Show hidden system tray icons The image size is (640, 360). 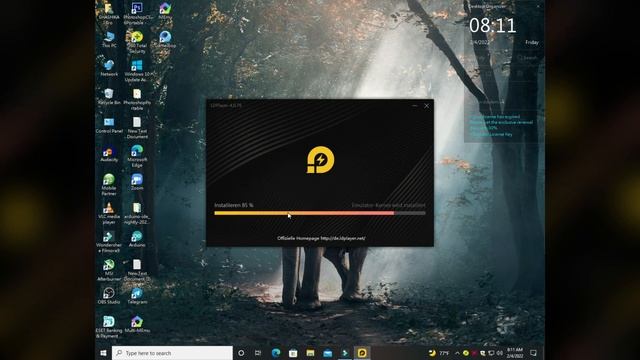pos(457,353)
